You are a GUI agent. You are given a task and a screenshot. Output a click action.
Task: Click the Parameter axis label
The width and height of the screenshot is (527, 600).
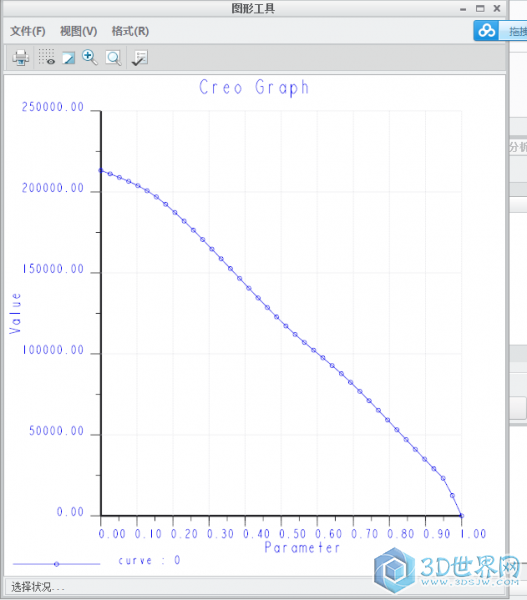pyautogui.click(x=302, y=548)
